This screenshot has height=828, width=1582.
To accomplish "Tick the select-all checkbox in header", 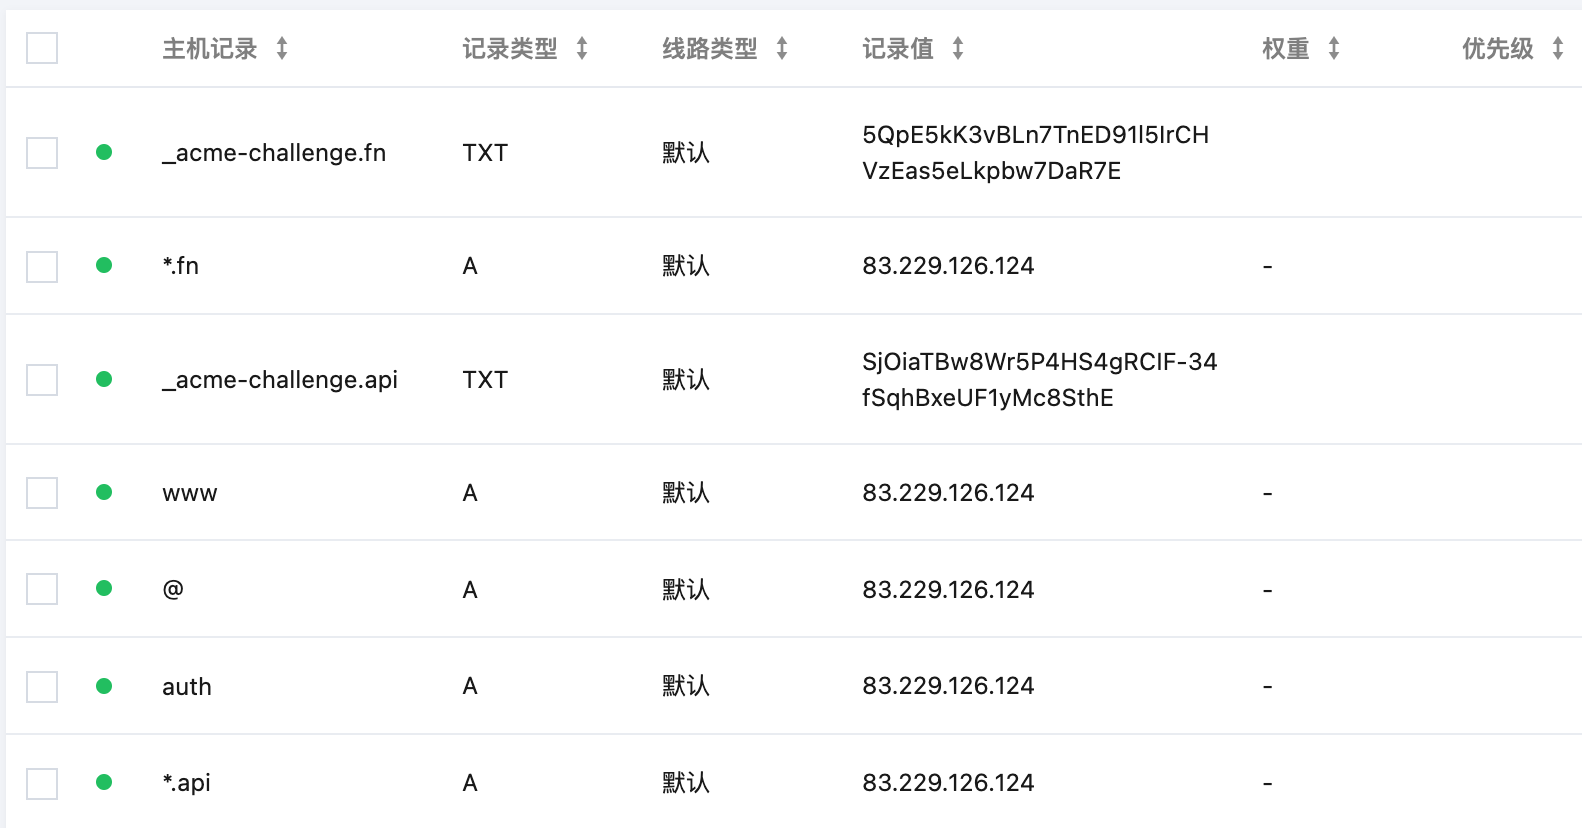I will (x=42, y=48).
